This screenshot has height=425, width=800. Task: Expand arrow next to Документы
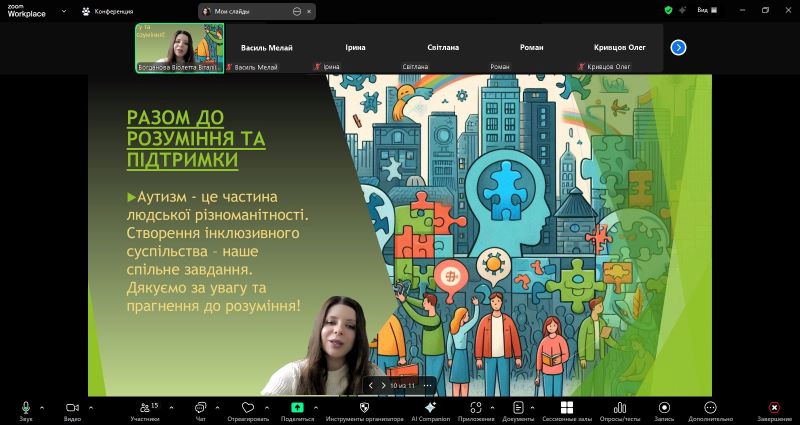[533, 408]
